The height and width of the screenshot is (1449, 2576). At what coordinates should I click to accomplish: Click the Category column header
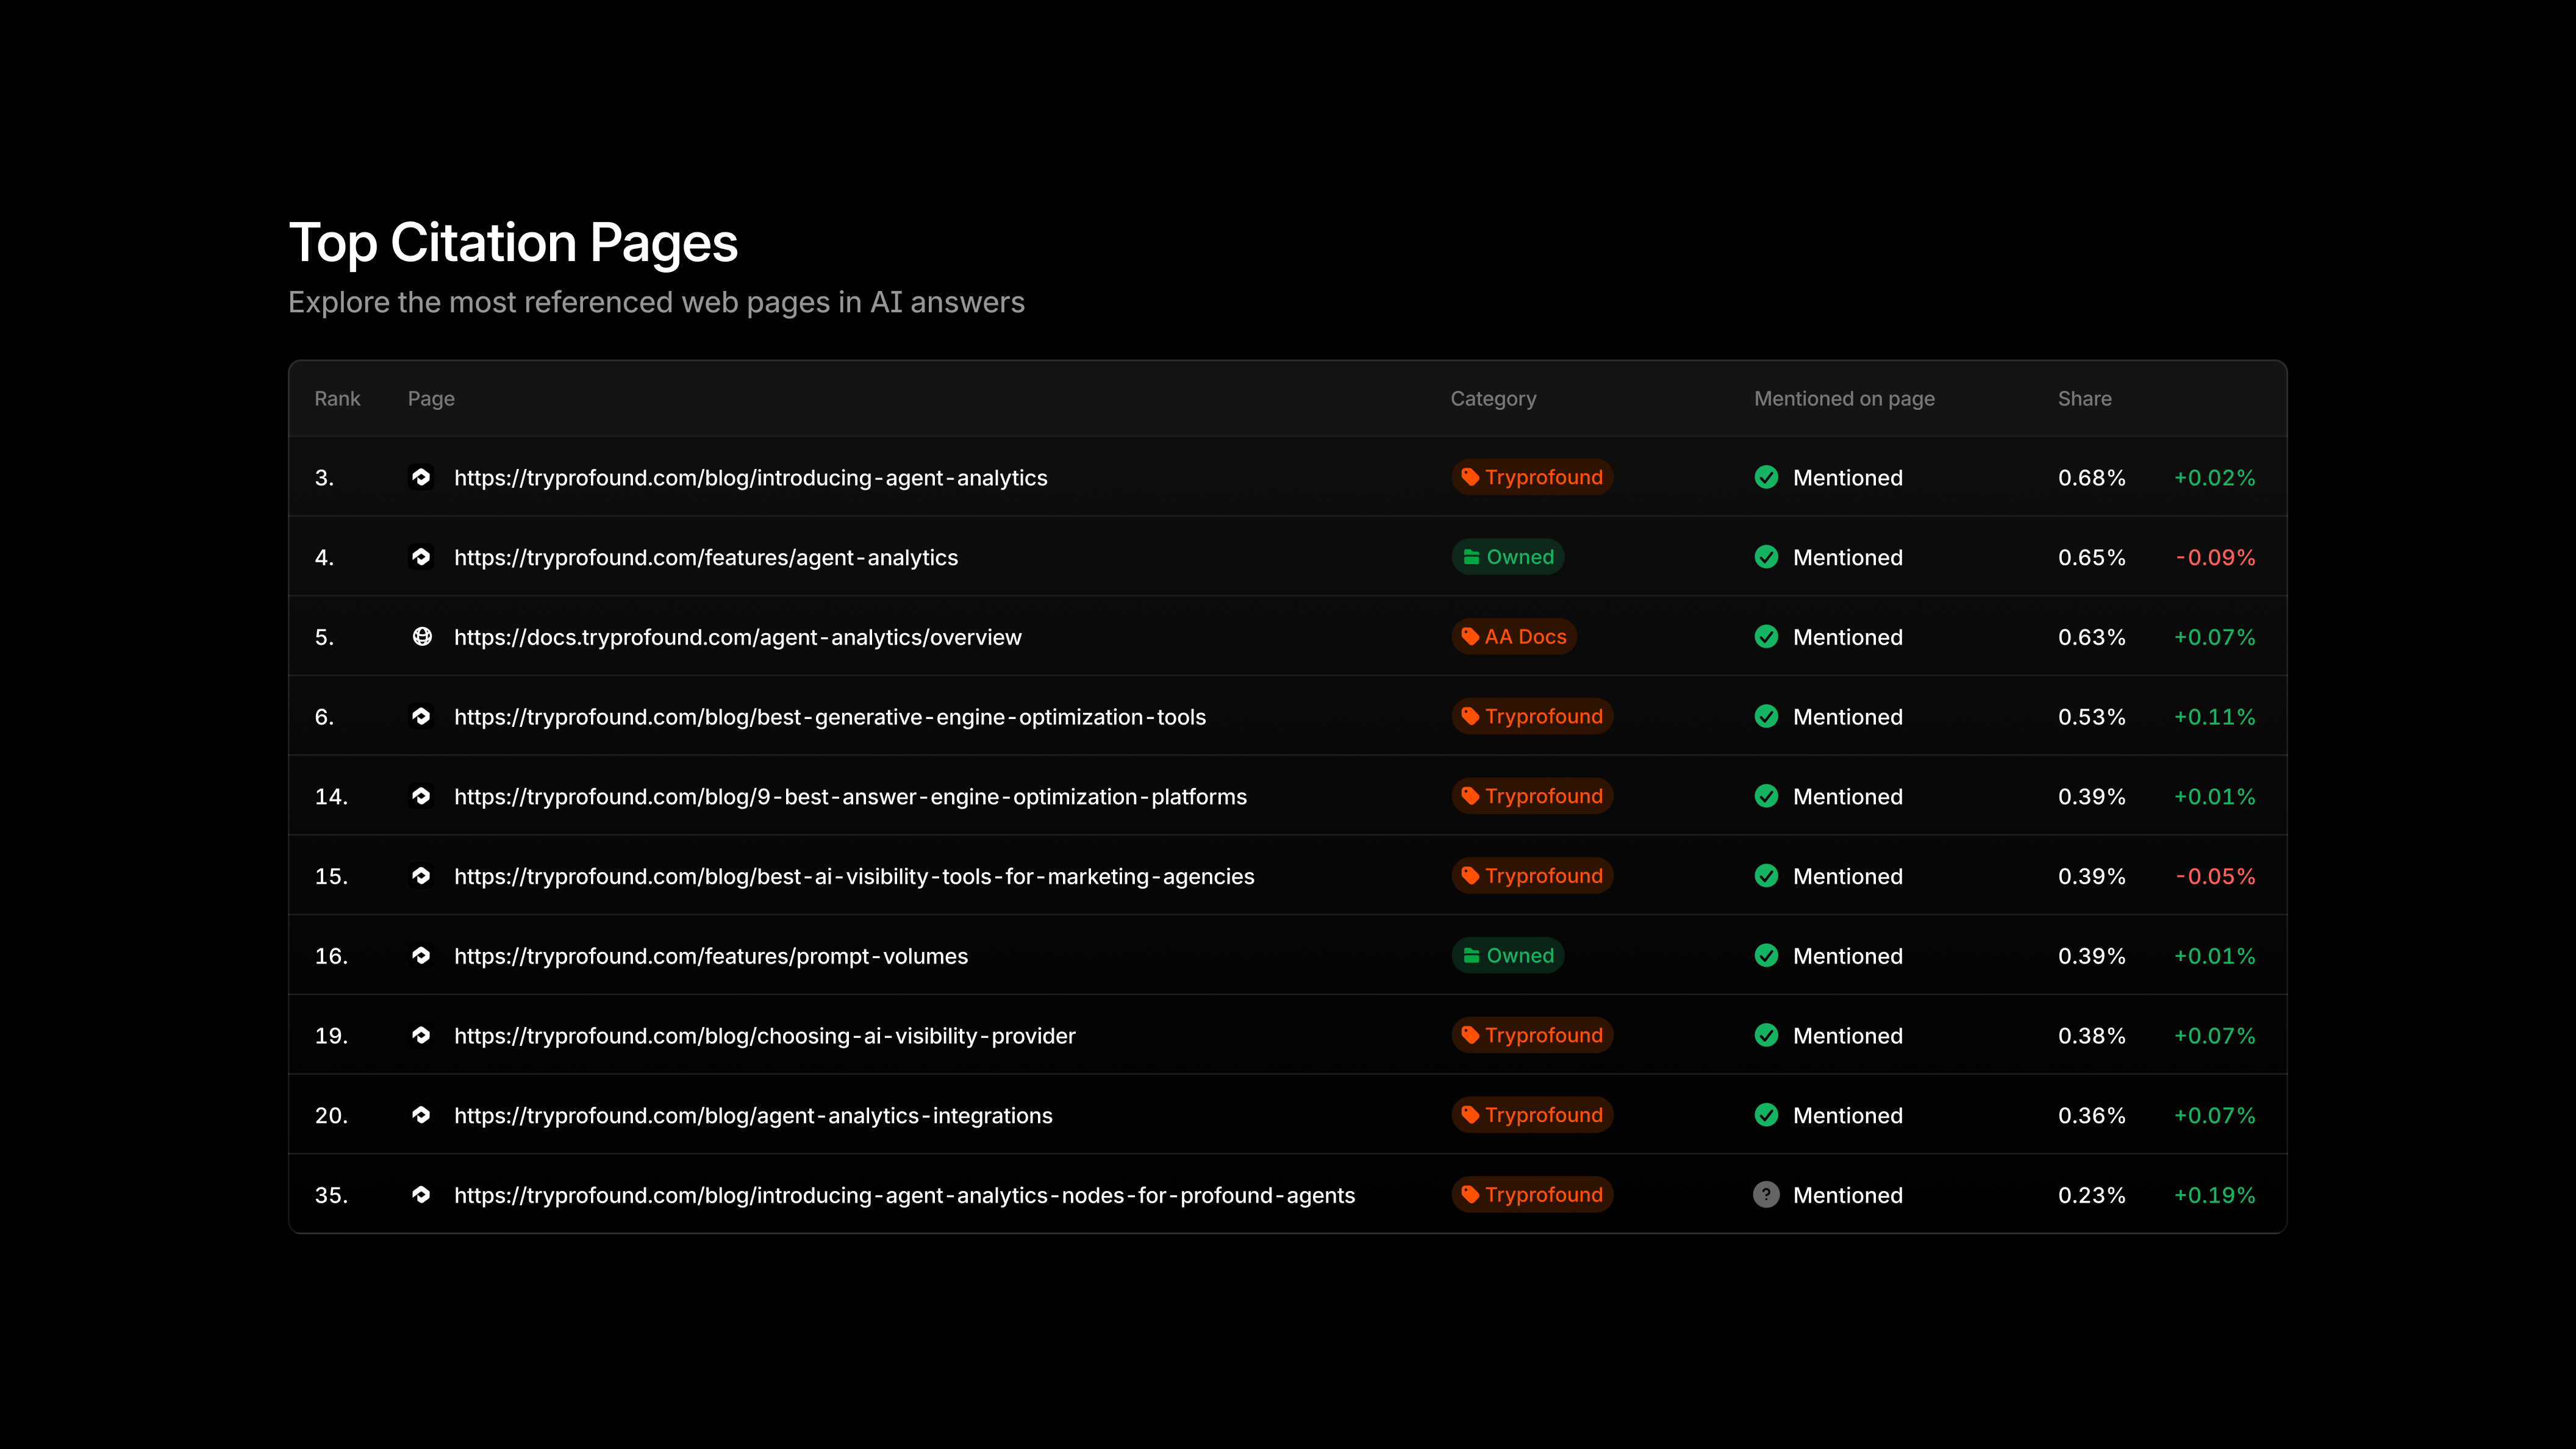click(x=1494, y=399)
